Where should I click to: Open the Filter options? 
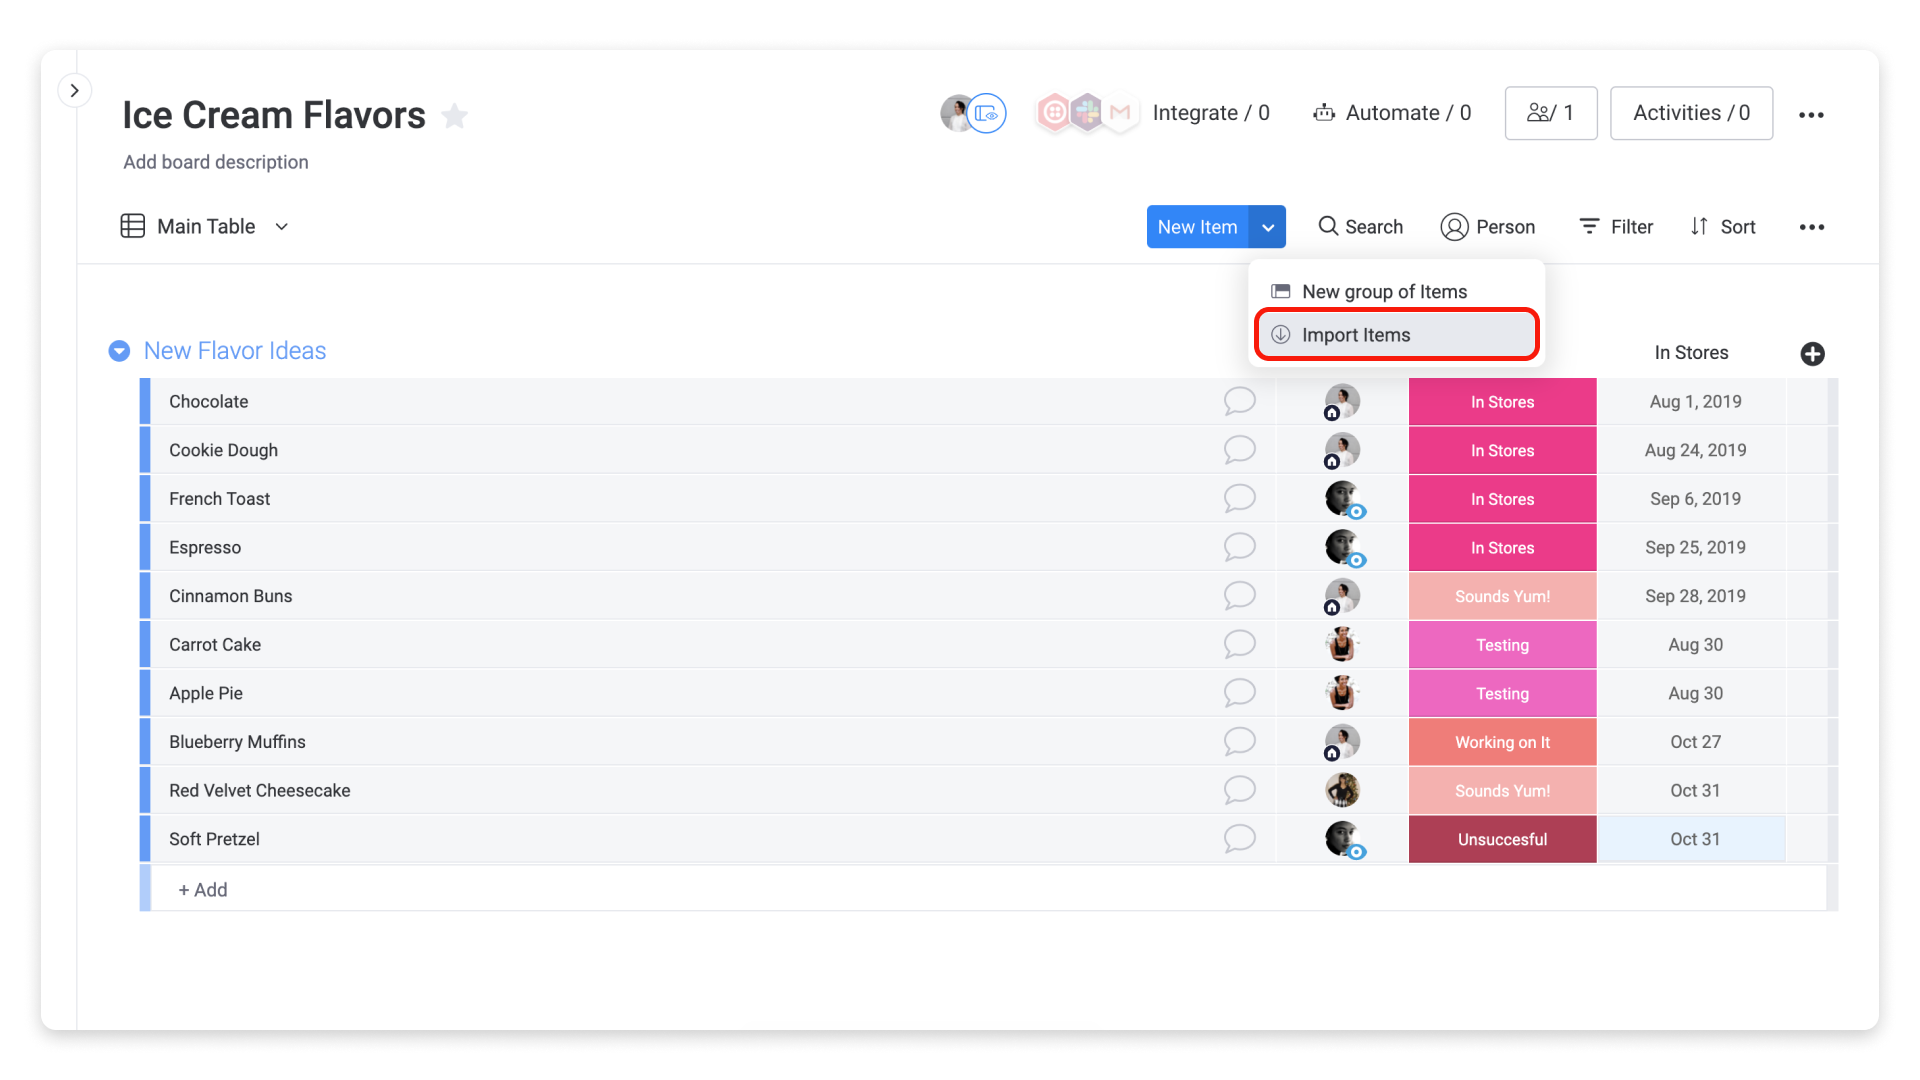(x=1615, y=227)
